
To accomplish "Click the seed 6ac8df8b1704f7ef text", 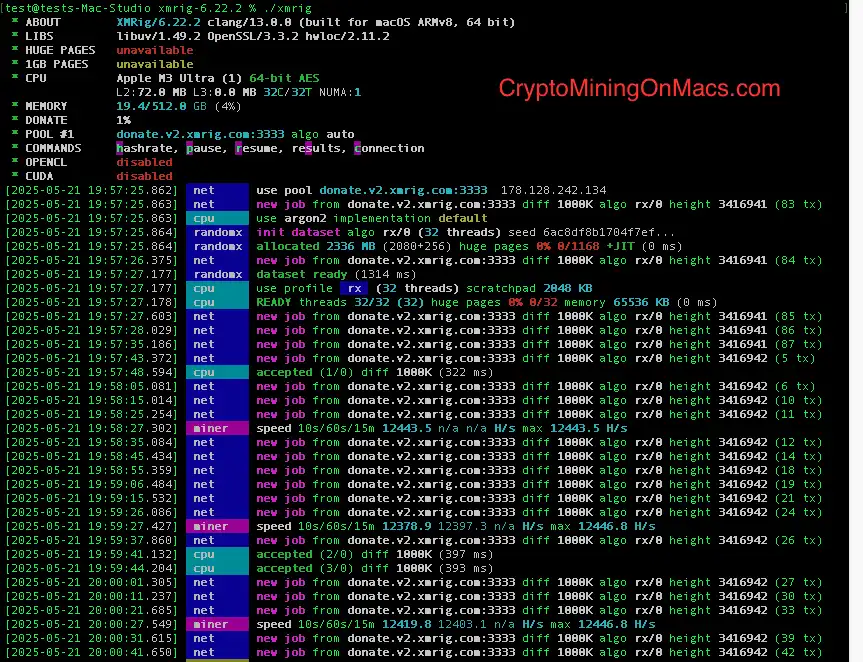I will coord(591,232).
